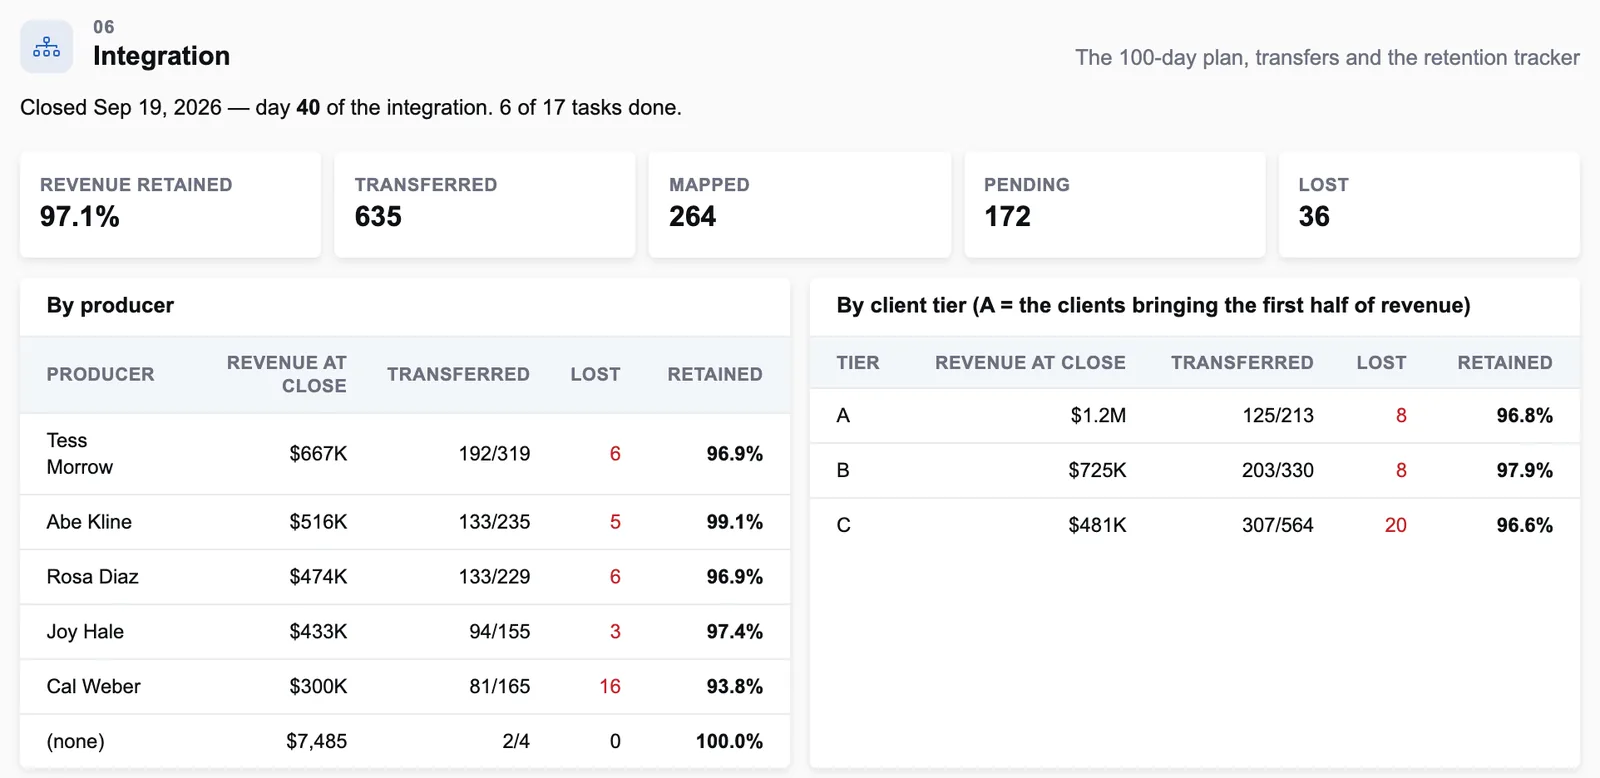Click the Closed Sep 19, 2026 summary line

(351, 107)
